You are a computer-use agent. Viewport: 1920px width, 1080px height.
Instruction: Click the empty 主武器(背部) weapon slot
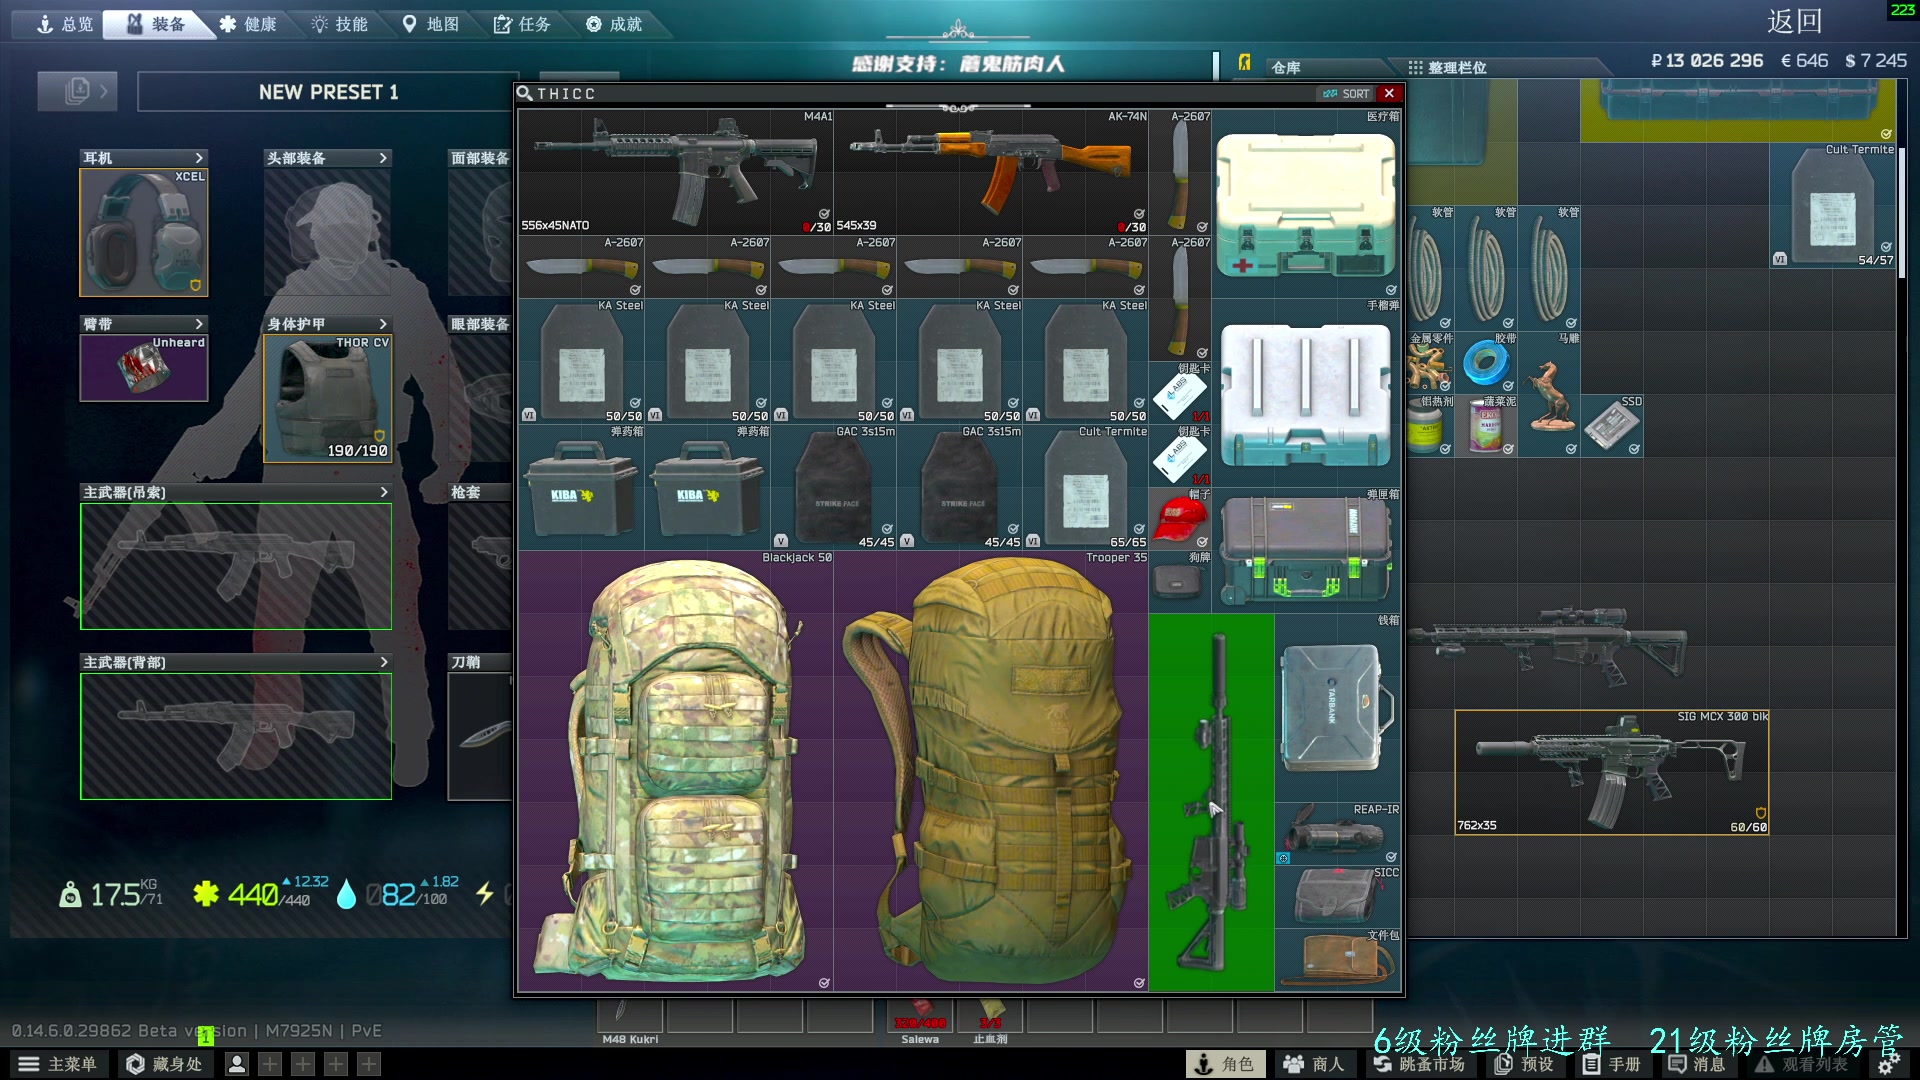pyautogui.click(x=236, y=736)
